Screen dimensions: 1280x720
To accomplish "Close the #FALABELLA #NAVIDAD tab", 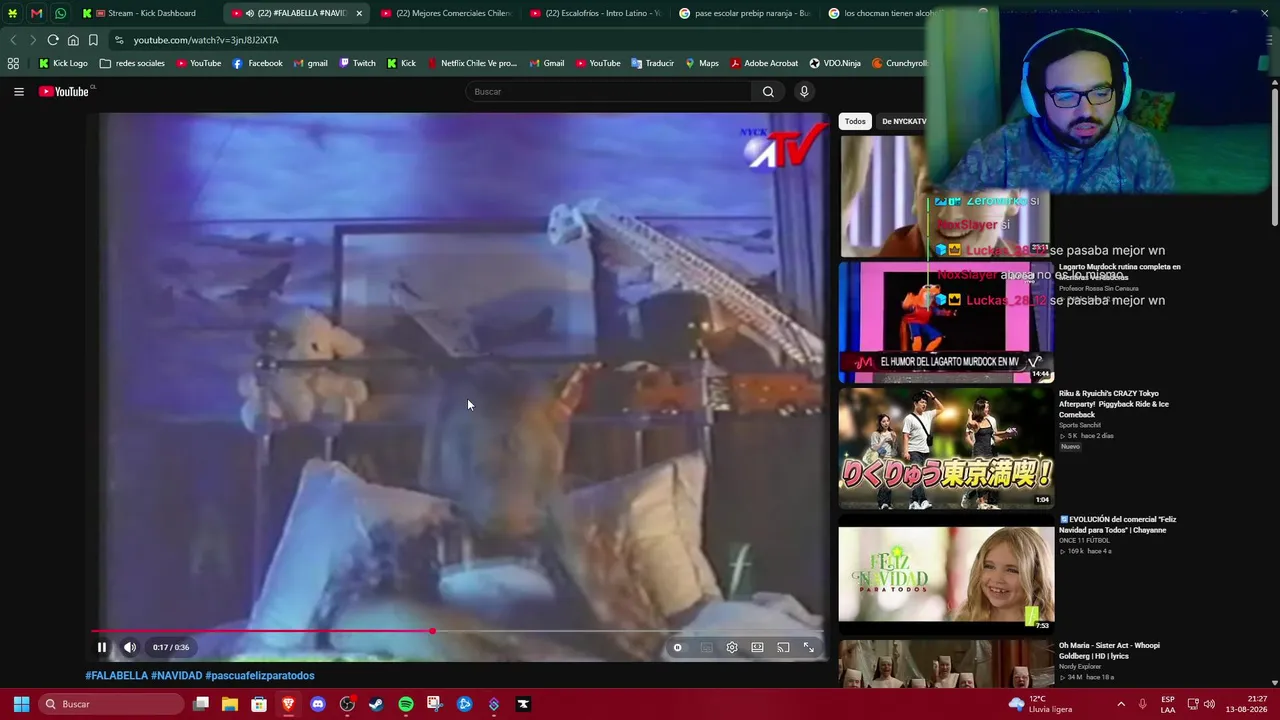I will point(358,13).
